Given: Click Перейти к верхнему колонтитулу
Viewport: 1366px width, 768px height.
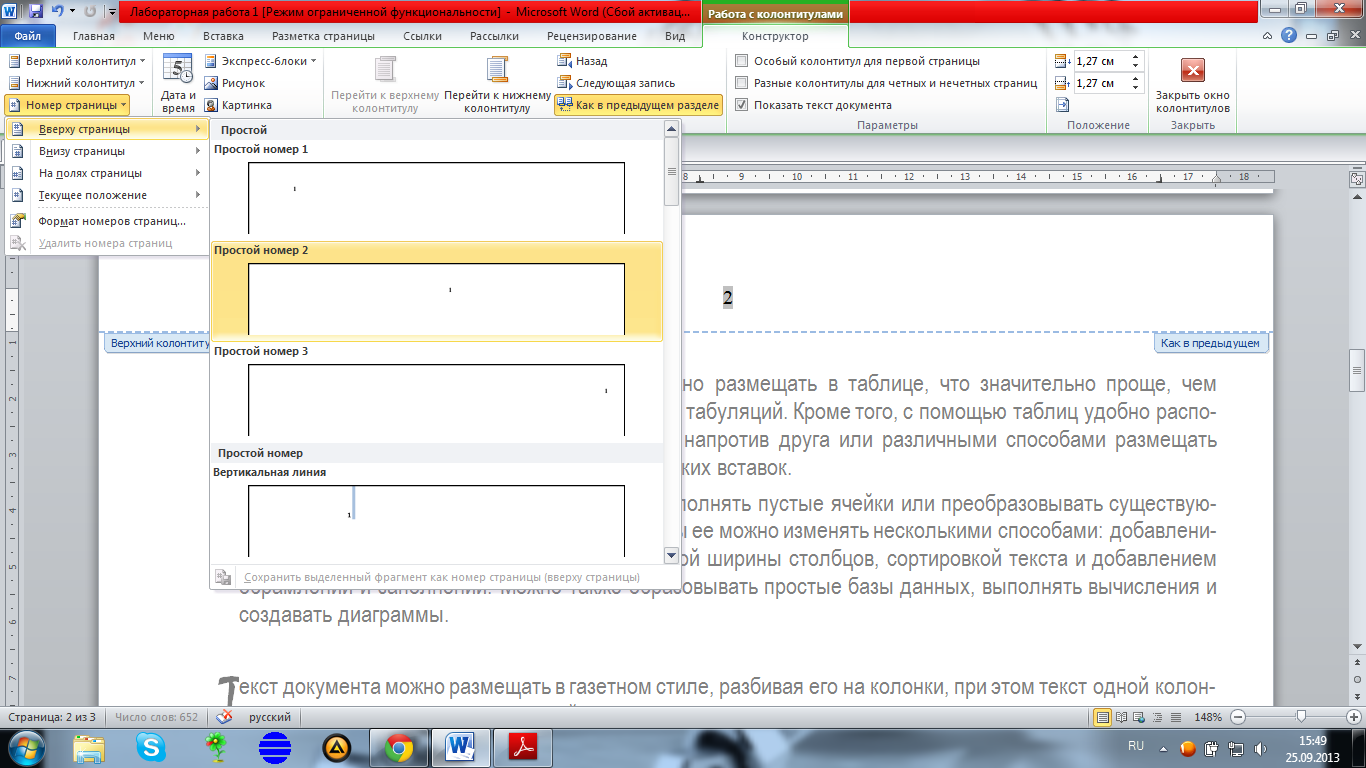Looking at the screenshot, I should (385, 84).
